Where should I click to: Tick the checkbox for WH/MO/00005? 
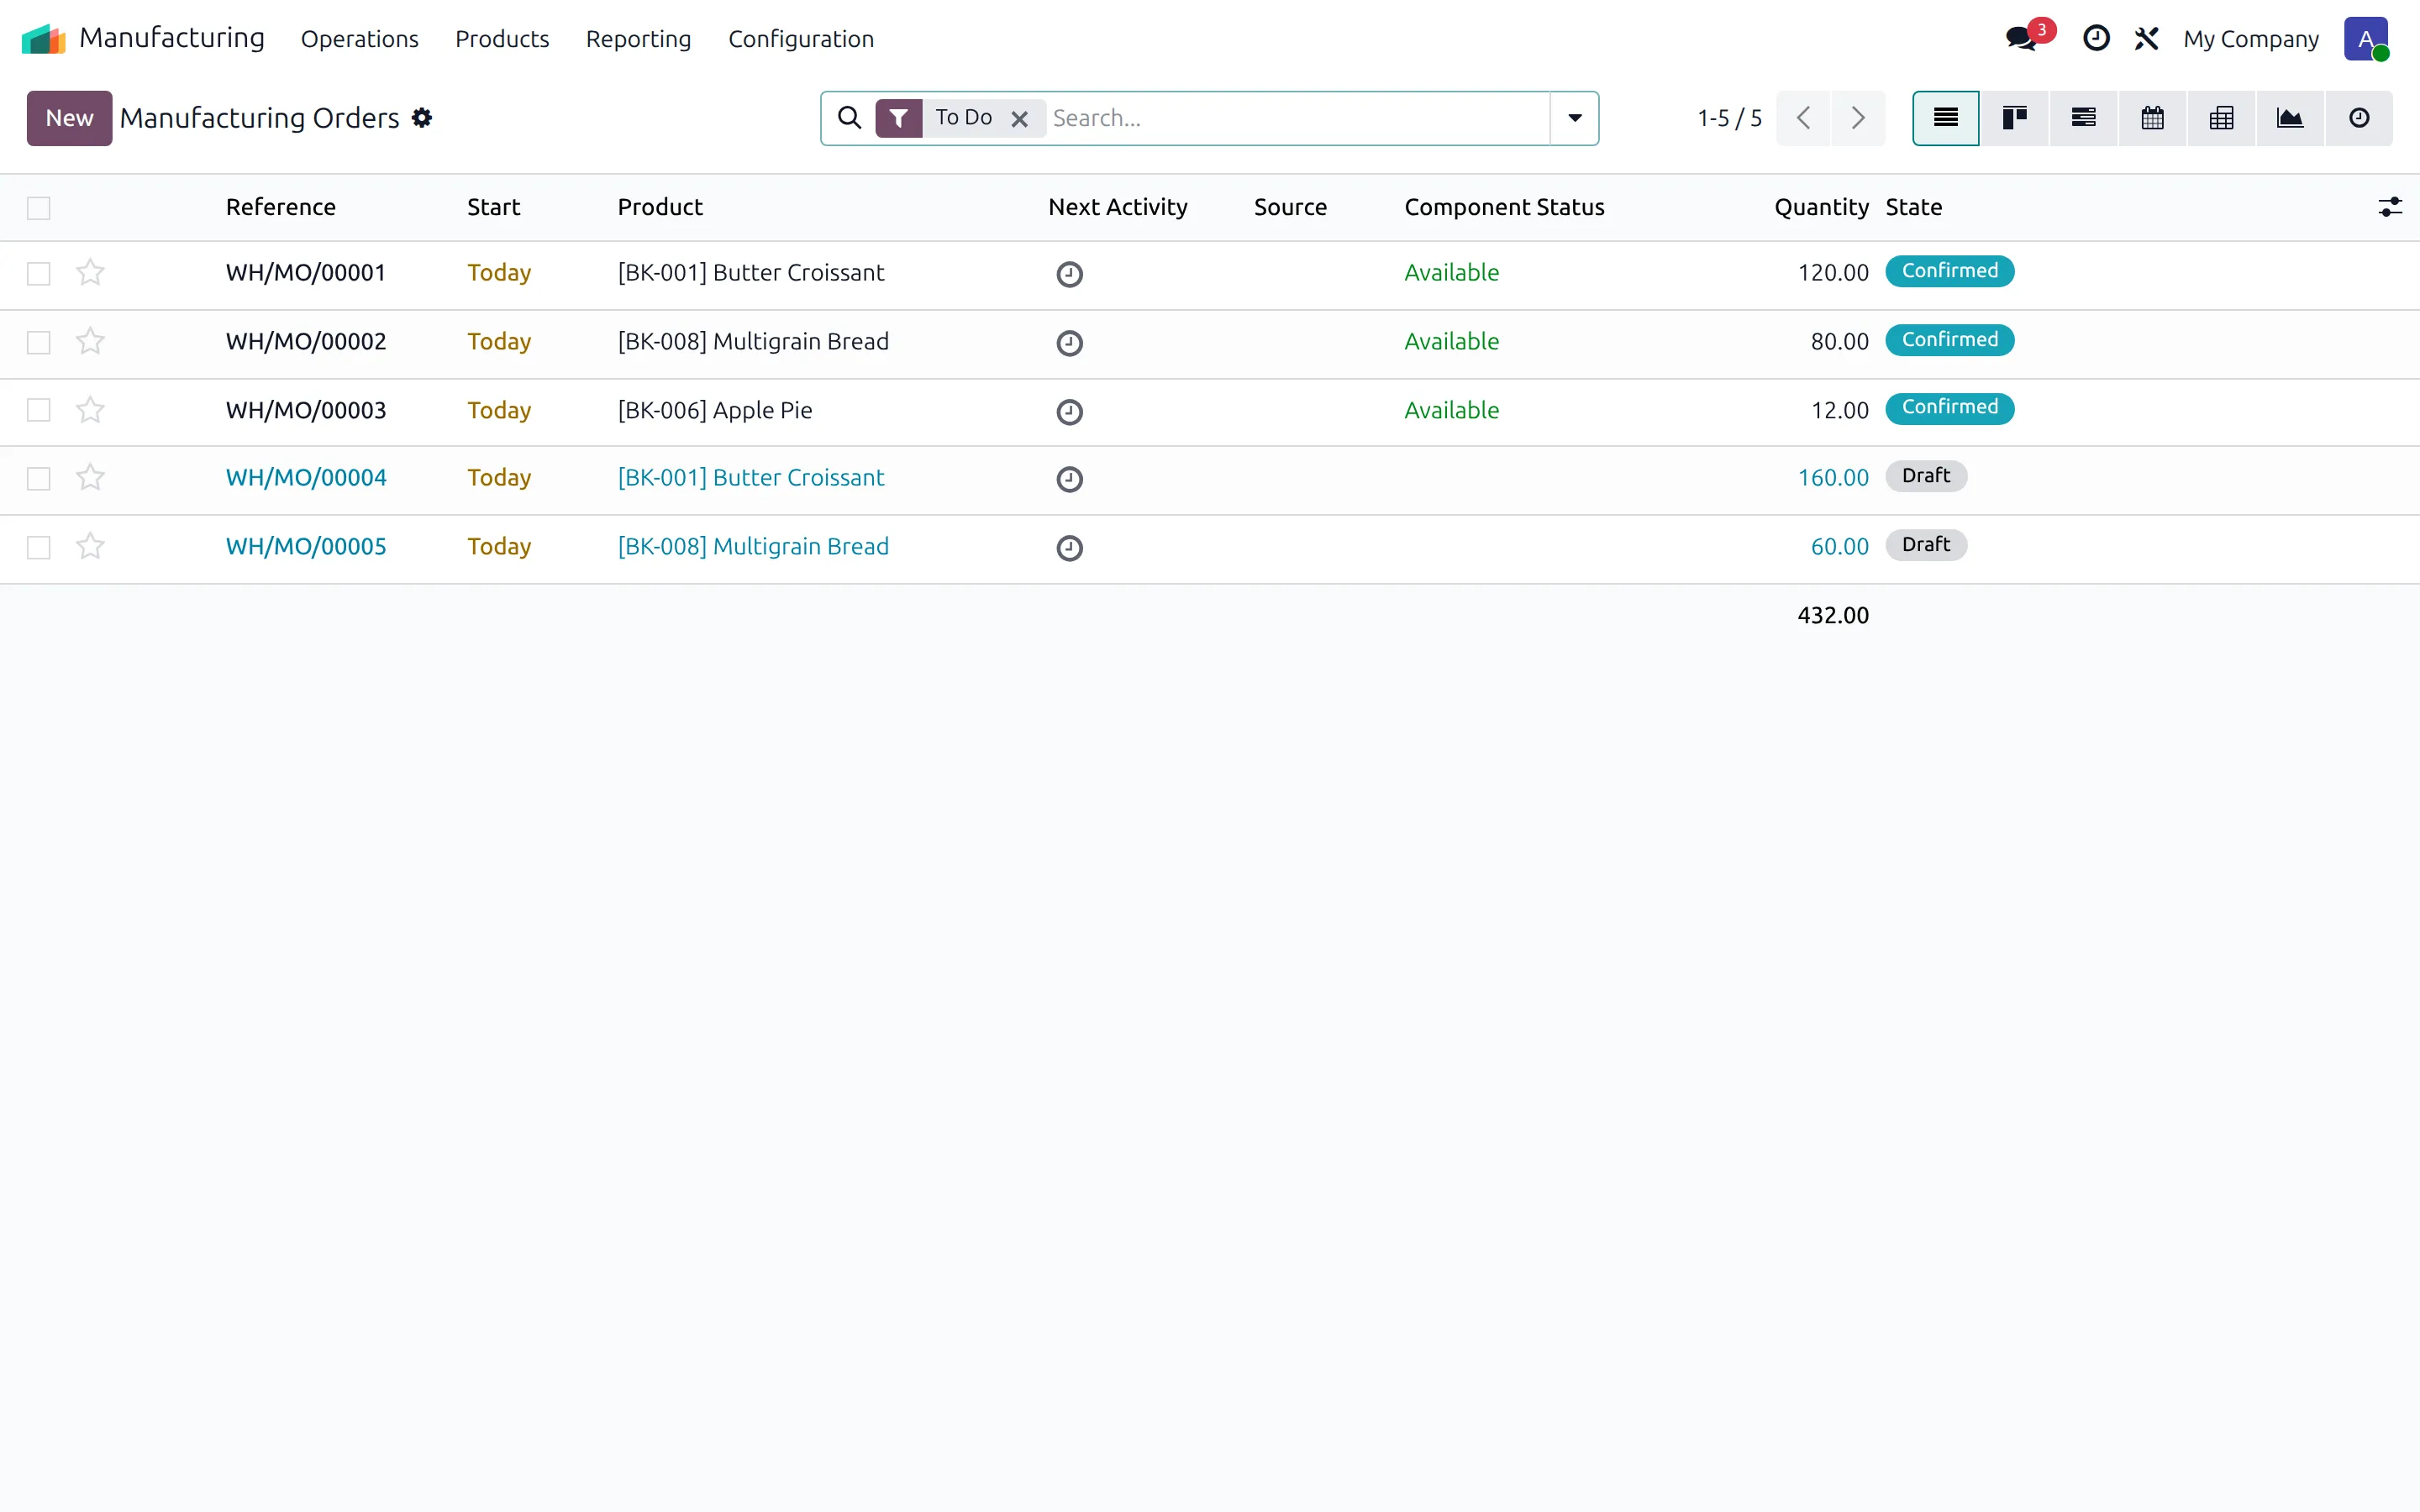(39, 548)
